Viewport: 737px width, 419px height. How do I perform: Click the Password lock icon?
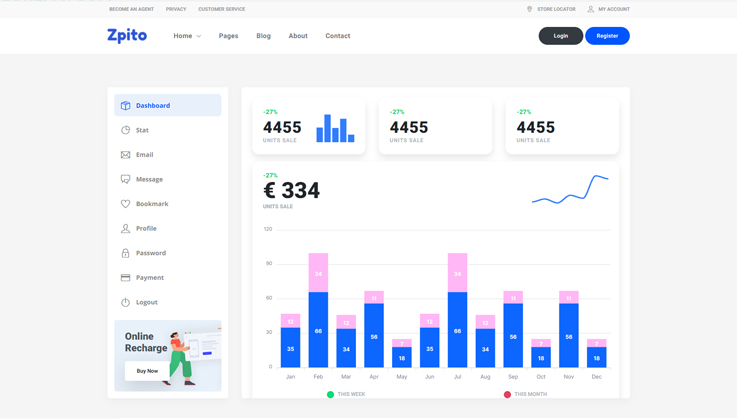[x=126, y=253]
